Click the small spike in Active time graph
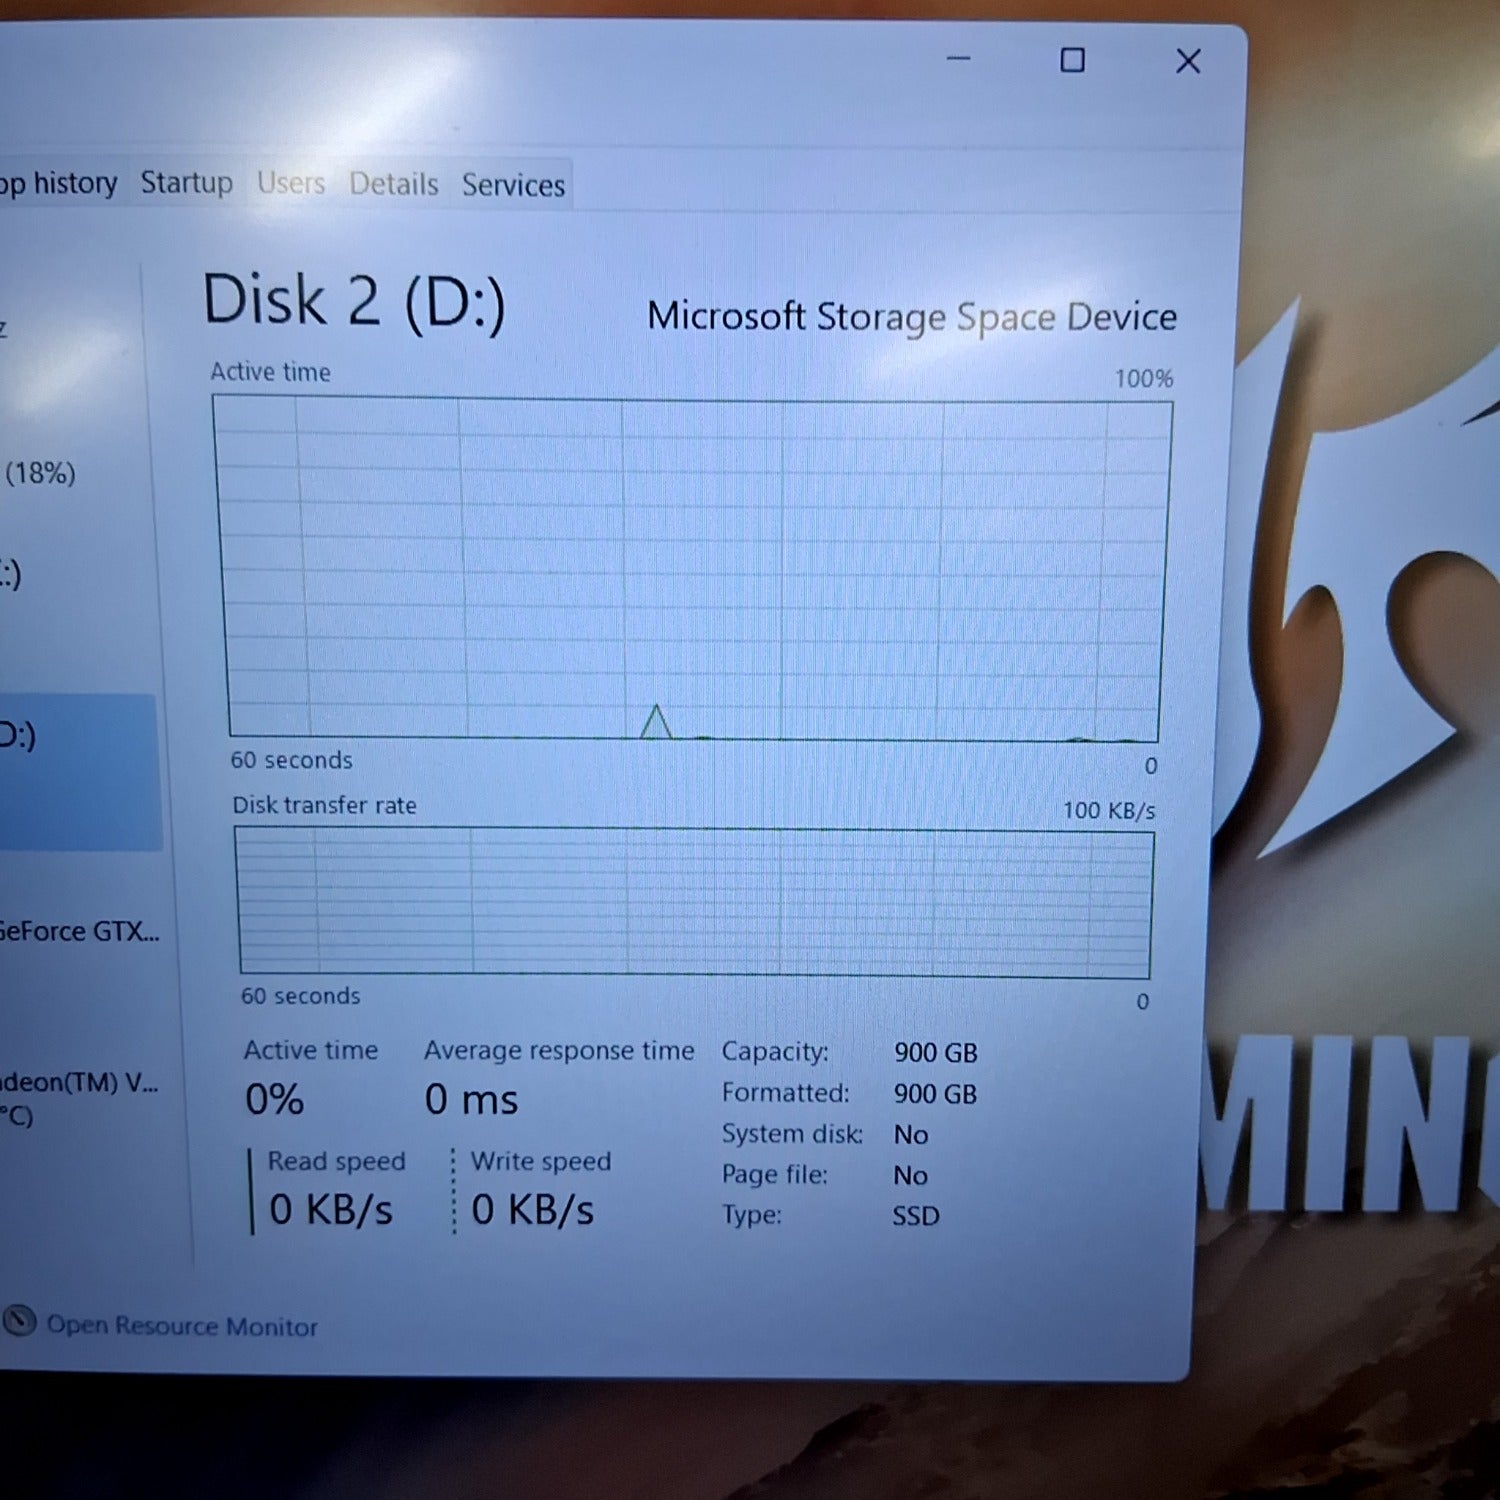The image size is (1500, 1500). [656, 722]
